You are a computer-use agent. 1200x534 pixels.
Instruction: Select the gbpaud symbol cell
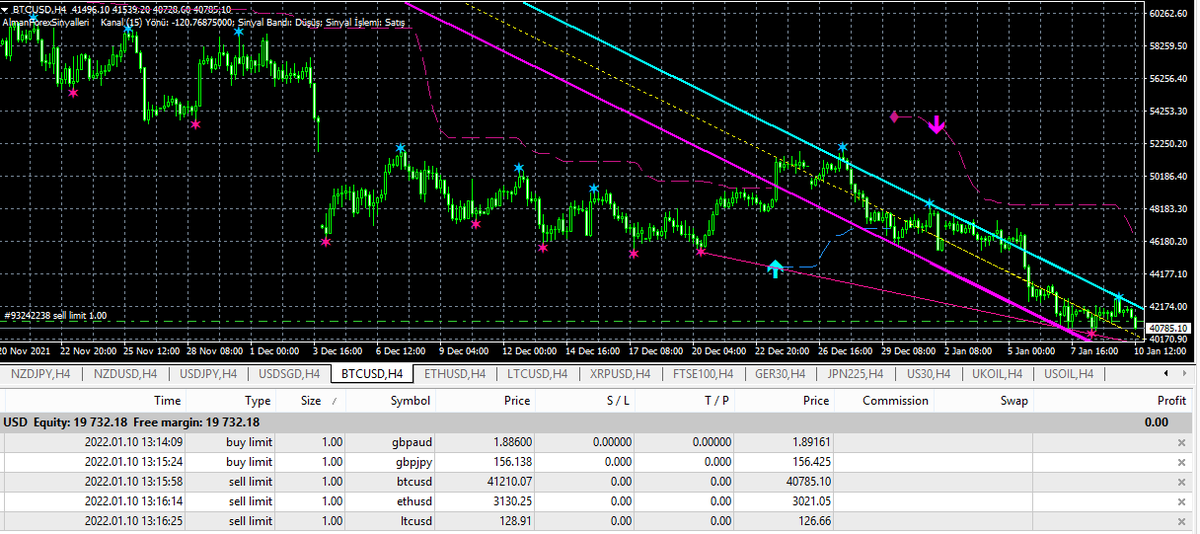[410, 443]
